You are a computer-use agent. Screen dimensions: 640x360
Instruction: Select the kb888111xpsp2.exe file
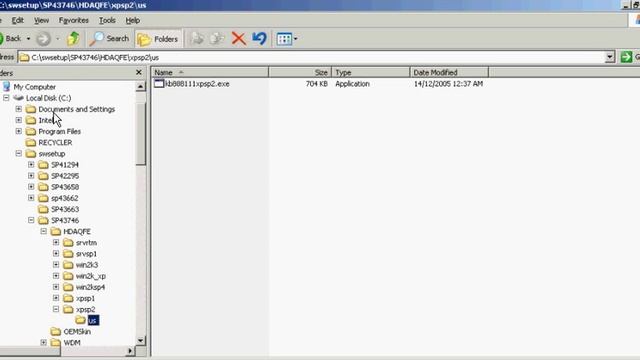(197, 84)
